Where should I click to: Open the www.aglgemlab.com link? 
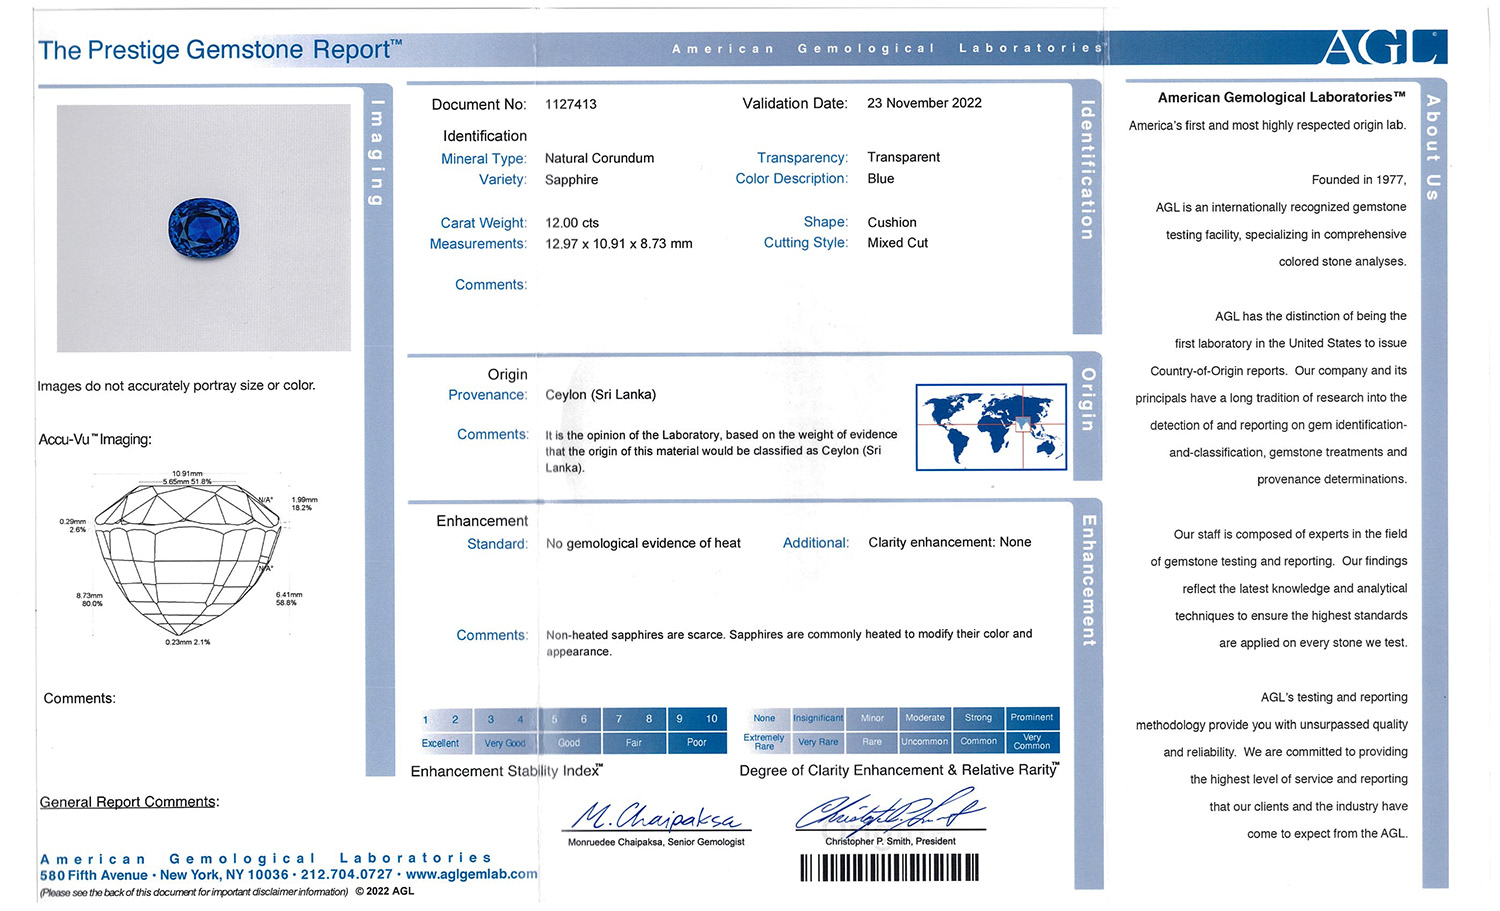(471, 874)
